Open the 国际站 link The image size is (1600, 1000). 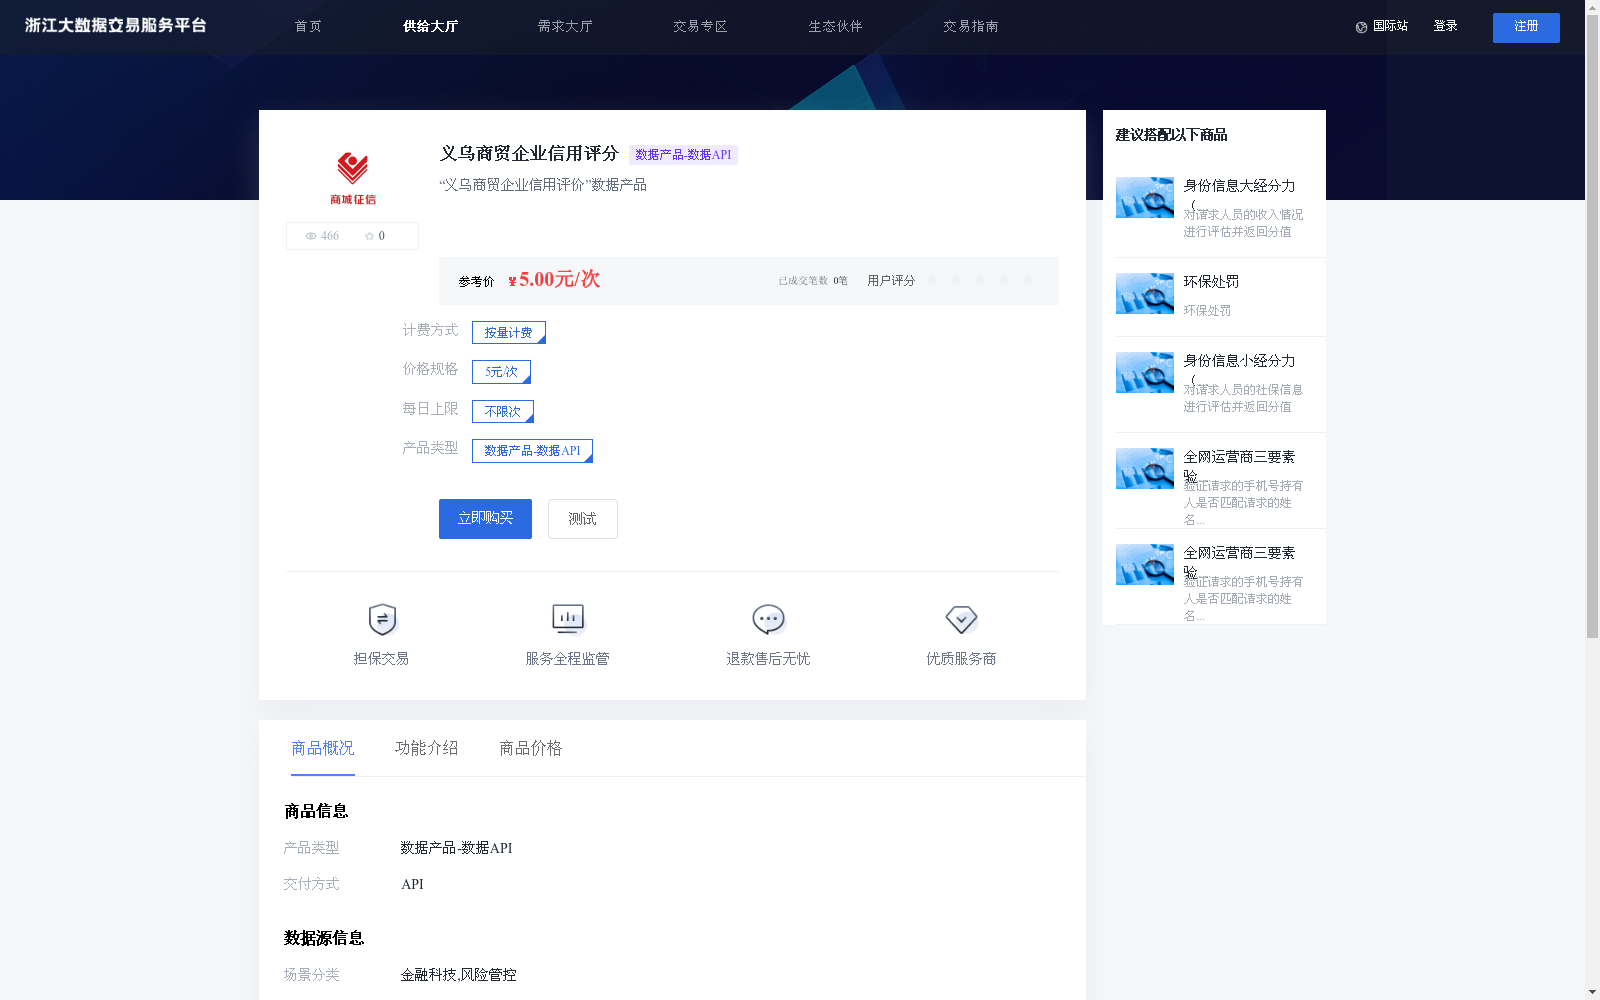(x=1390, y=27)
